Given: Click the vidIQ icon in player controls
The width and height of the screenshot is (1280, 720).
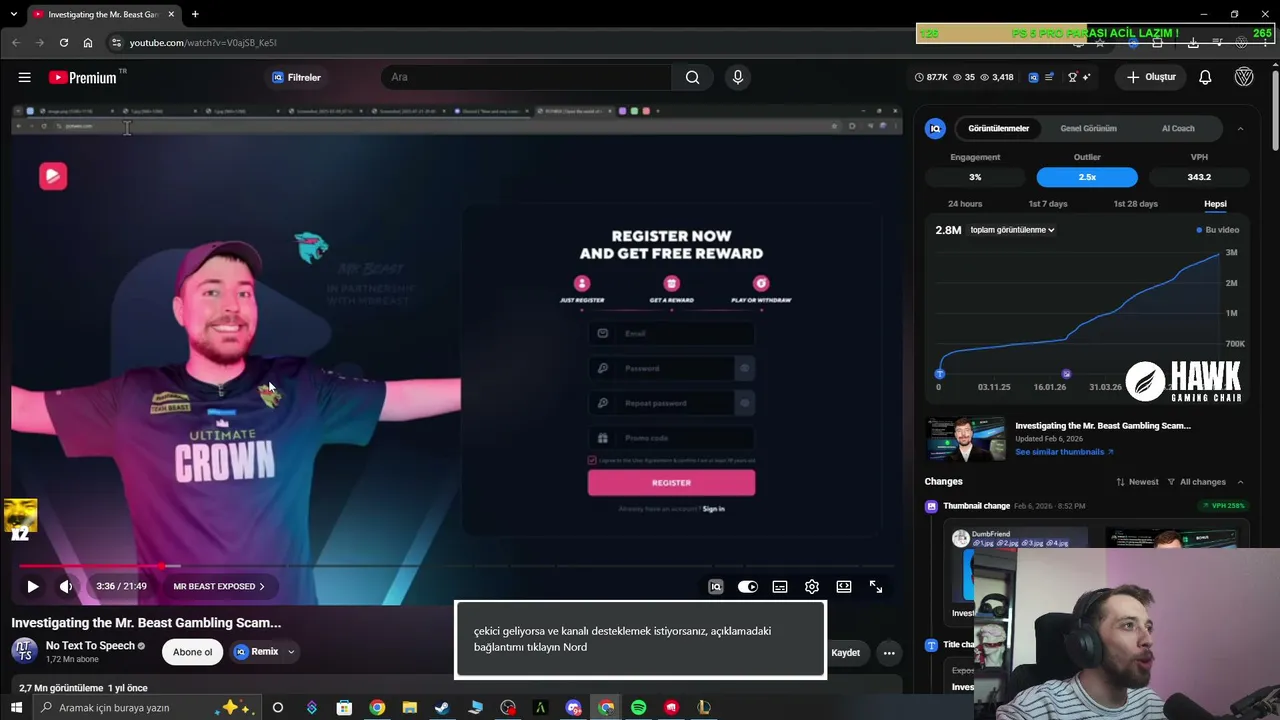Looking at the screenshot, I should coord(716,587).
